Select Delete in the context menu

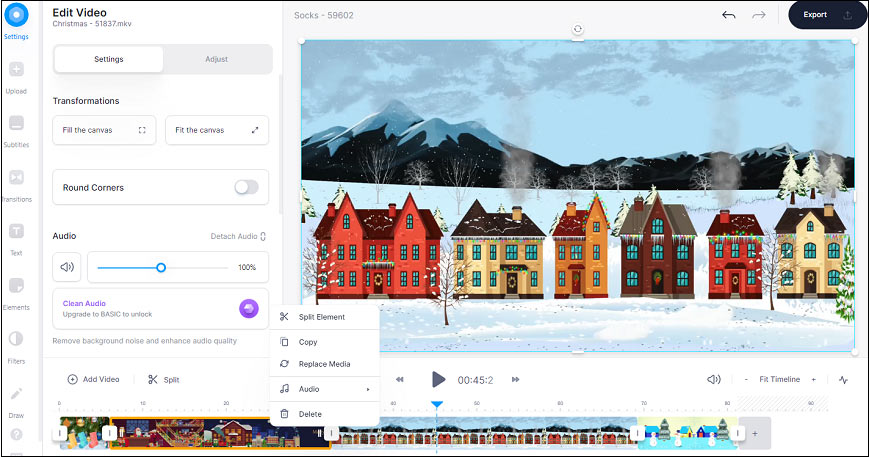coord(310,414)
